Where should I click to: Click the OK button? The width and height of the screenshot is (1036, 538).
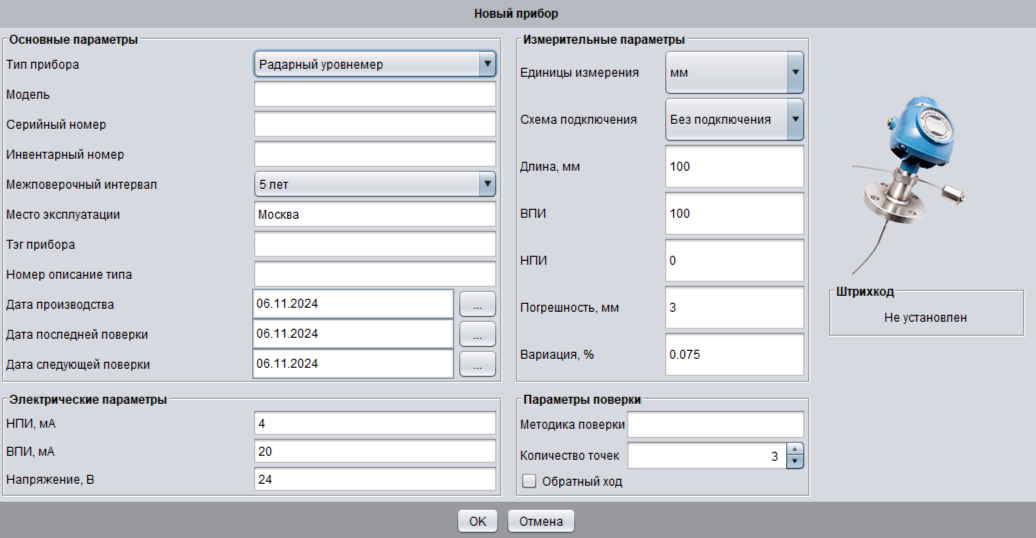(x=477, y=521)
